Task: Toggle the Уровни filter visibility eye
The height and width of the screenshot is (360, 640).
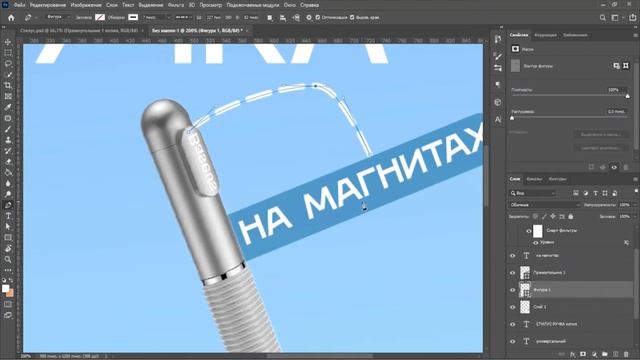Action: click(536, 242)
